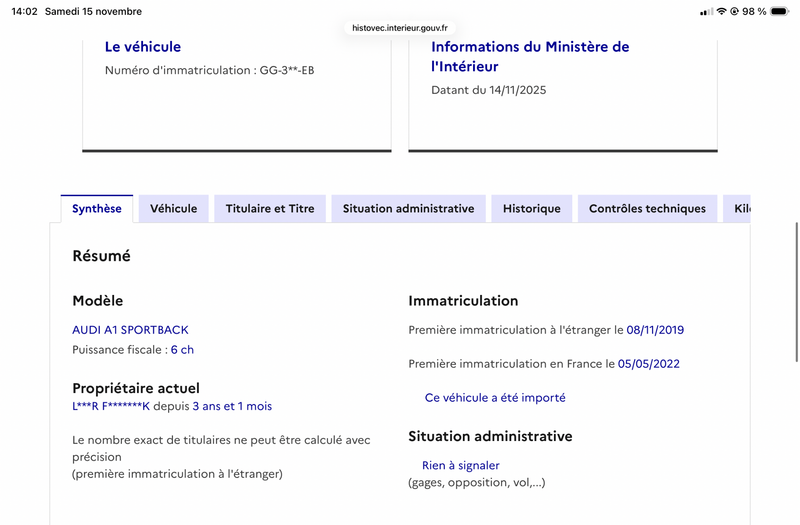Image resolution: width=800 pixels, height=525 pixels.
Task: Open the Situation administrative tab
Action: point(408,209)
